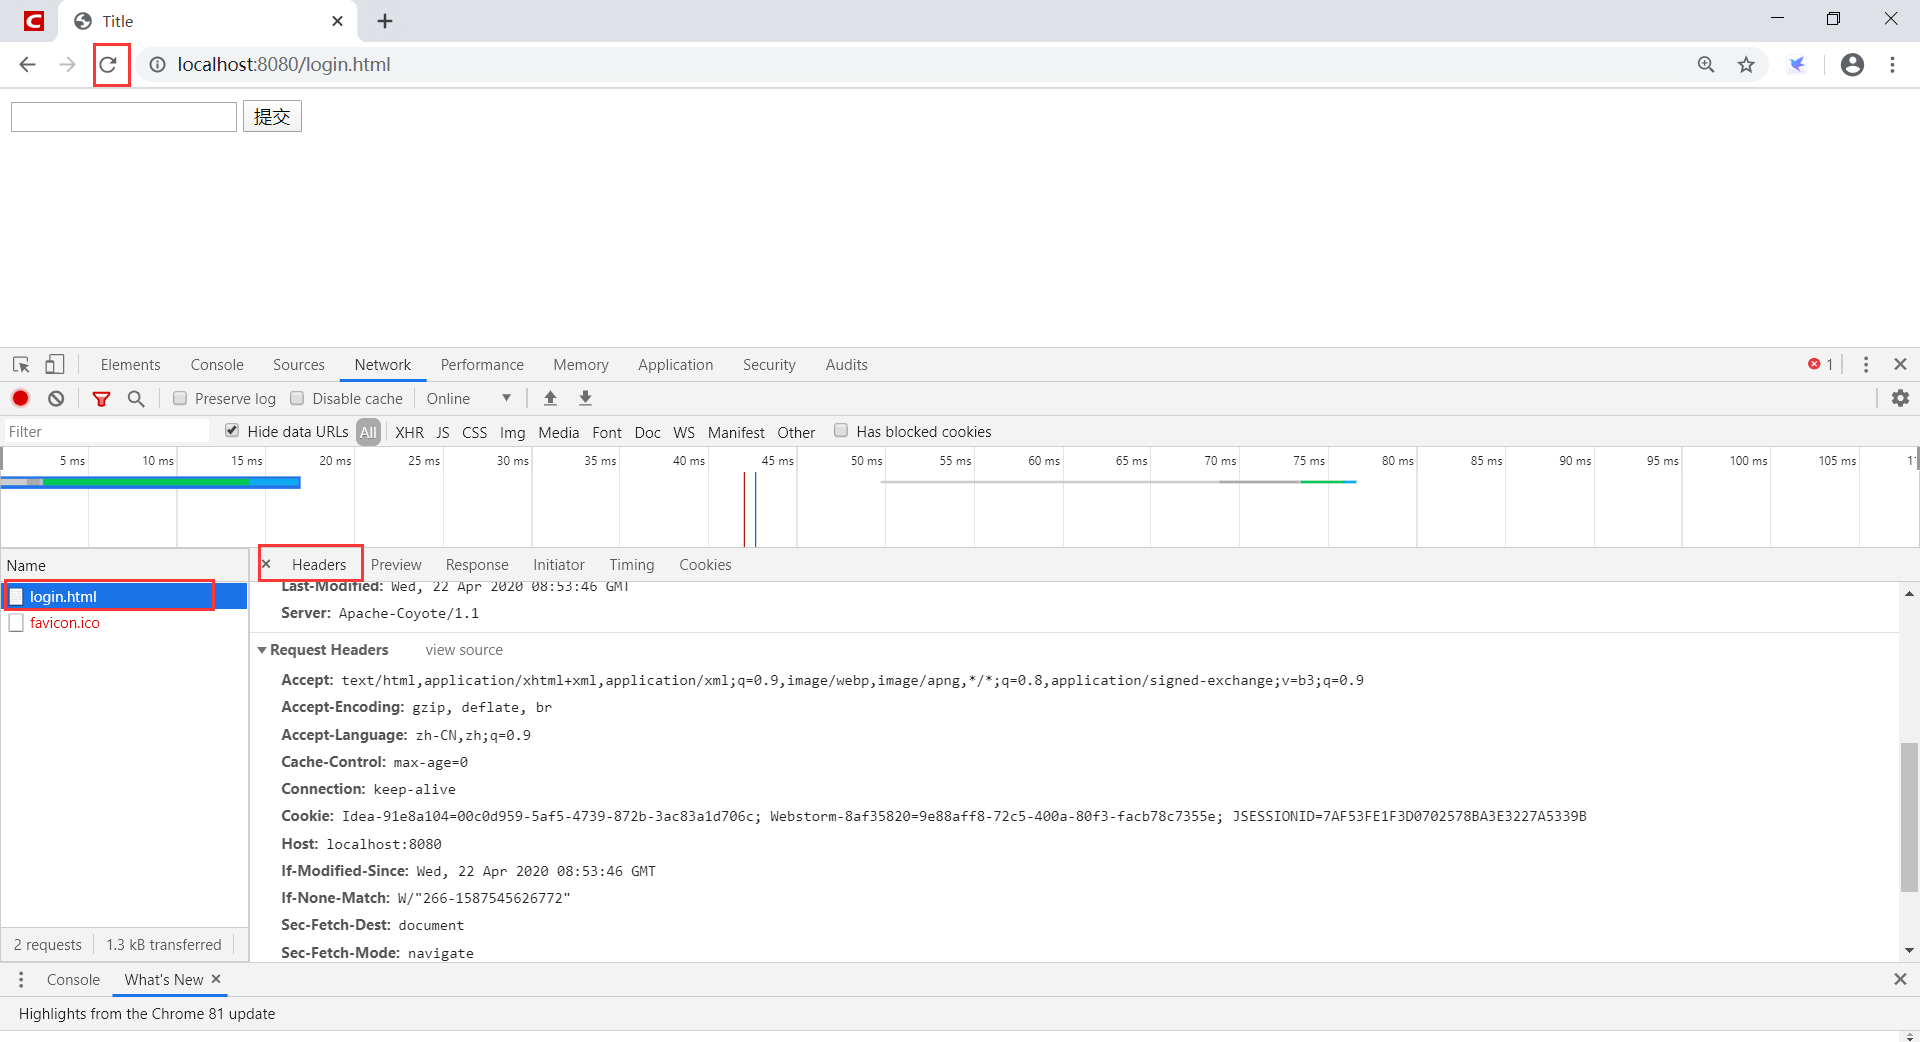Export HAR file with download arrow

point(586,398)
